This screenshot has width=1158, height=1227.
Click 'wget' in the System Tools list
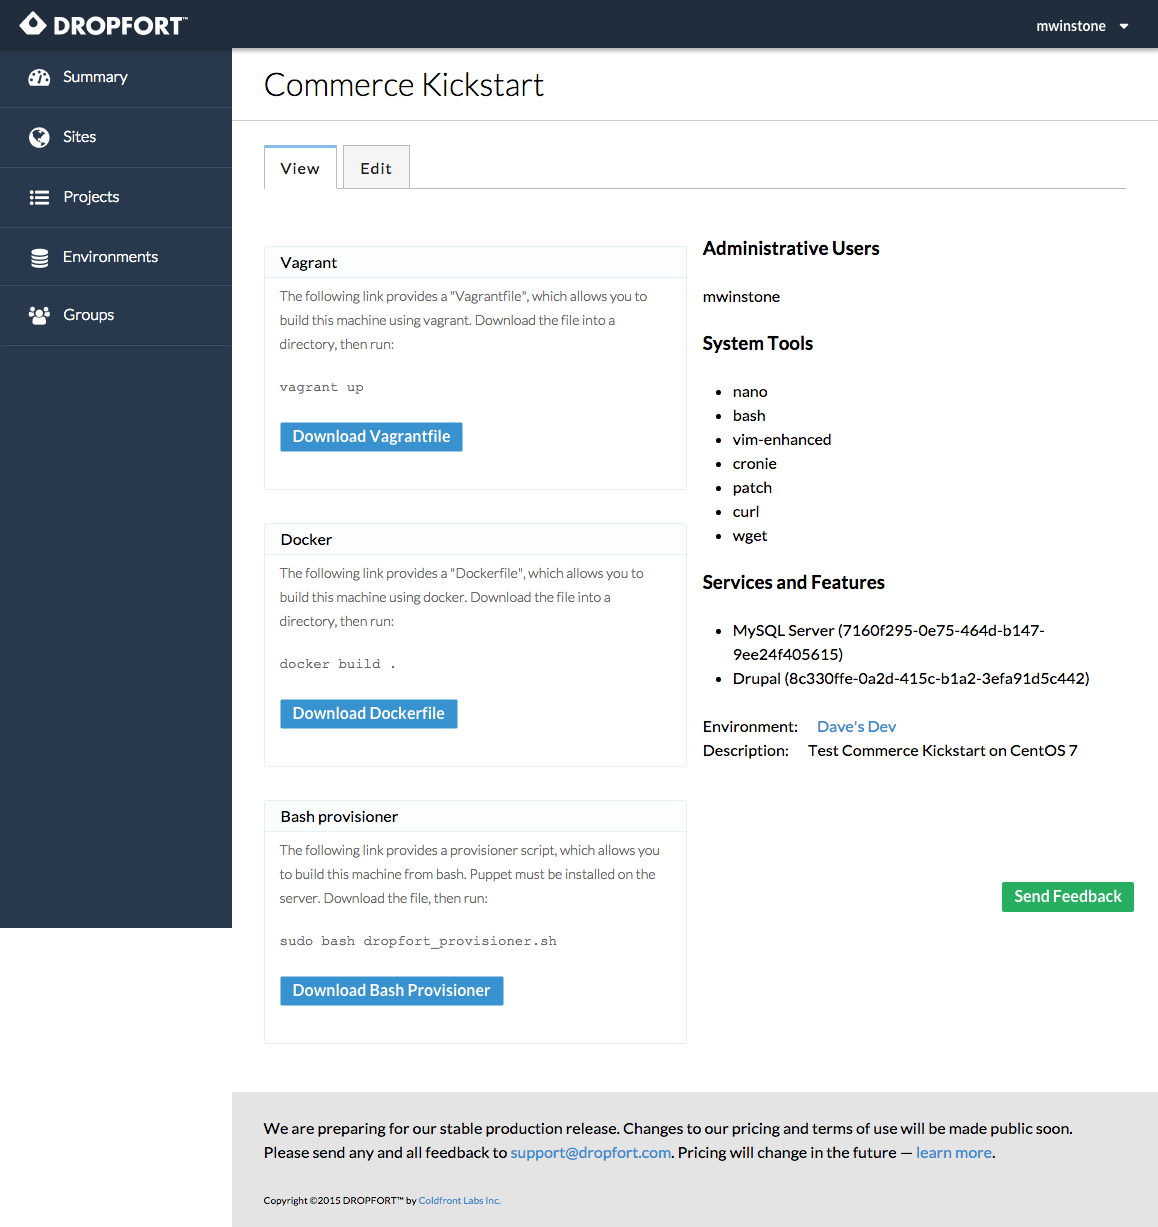point(750,536)
